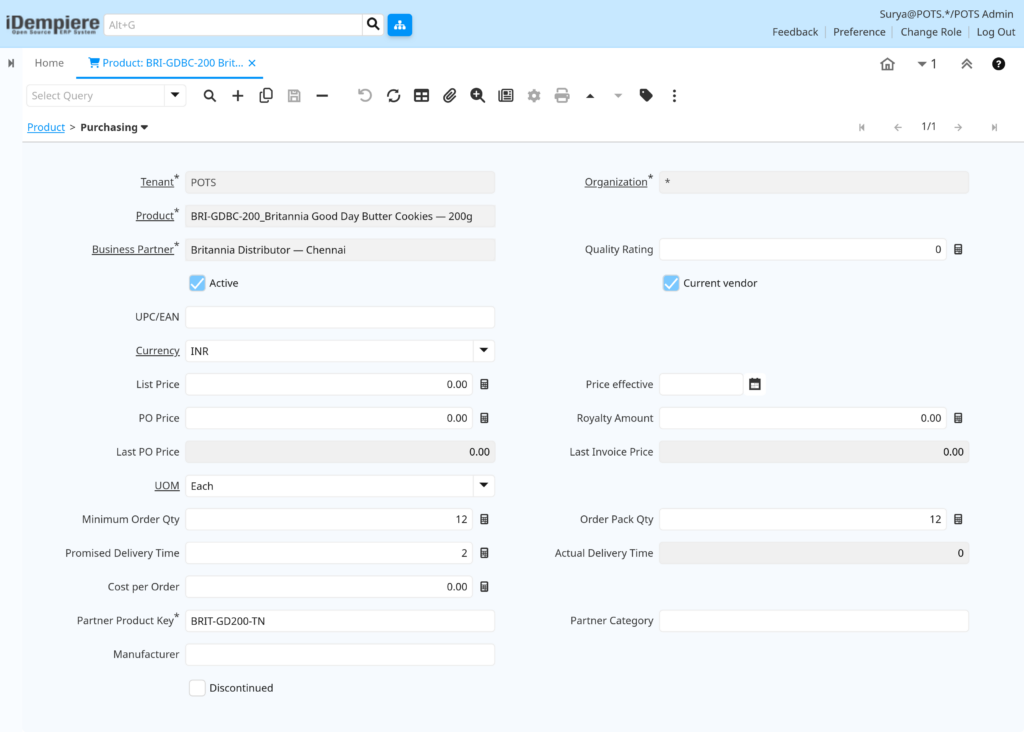Click the UPC/EAN input field
1024x732 pixels.
(340, 317)
